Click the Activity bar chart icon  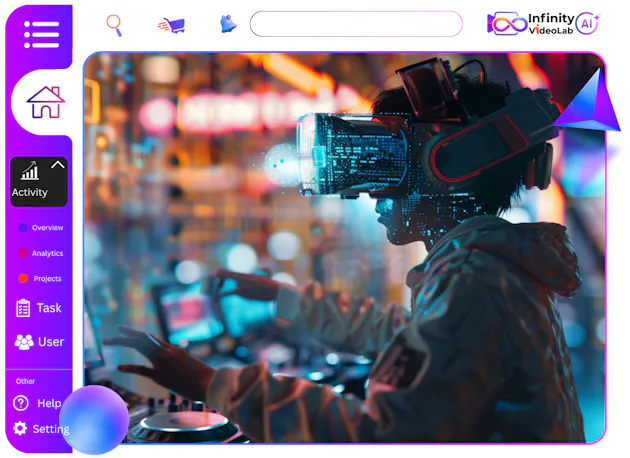(x=30, y=172)
